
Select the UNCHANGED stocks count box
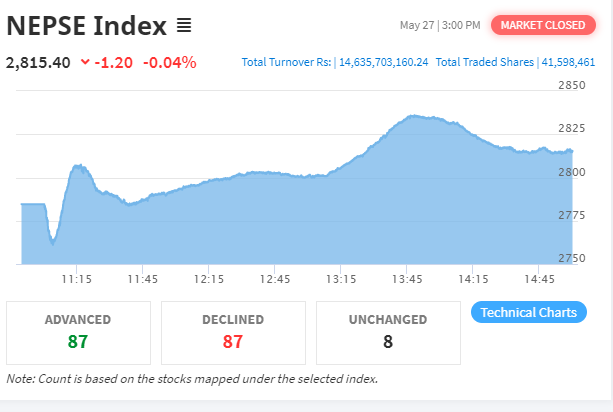[x=388, y=333]
